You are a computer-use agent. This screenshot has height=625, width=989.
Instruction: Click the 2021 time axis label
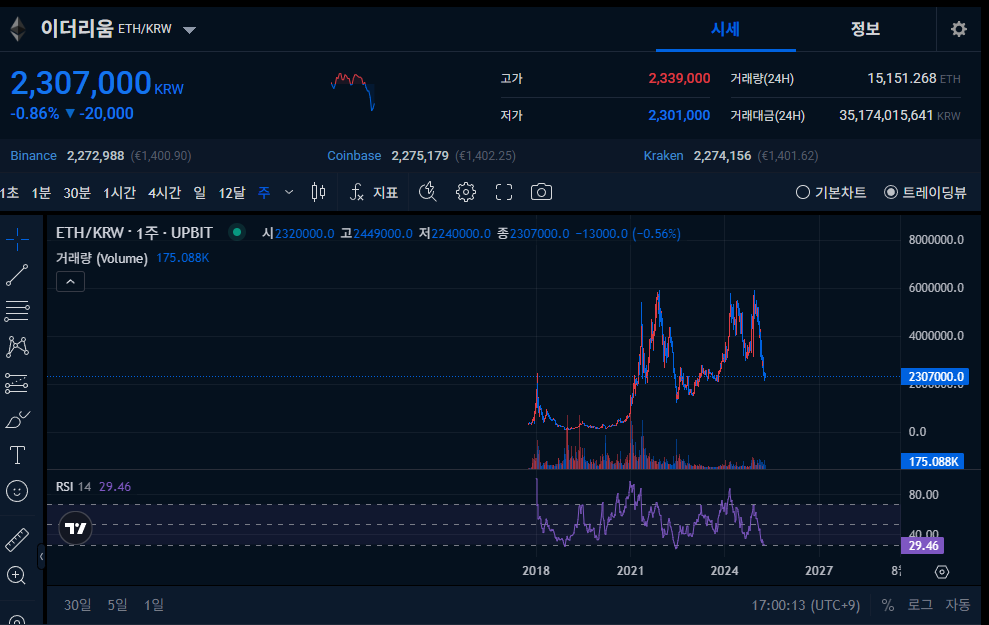pyautogui.click(x=630, y=571)
